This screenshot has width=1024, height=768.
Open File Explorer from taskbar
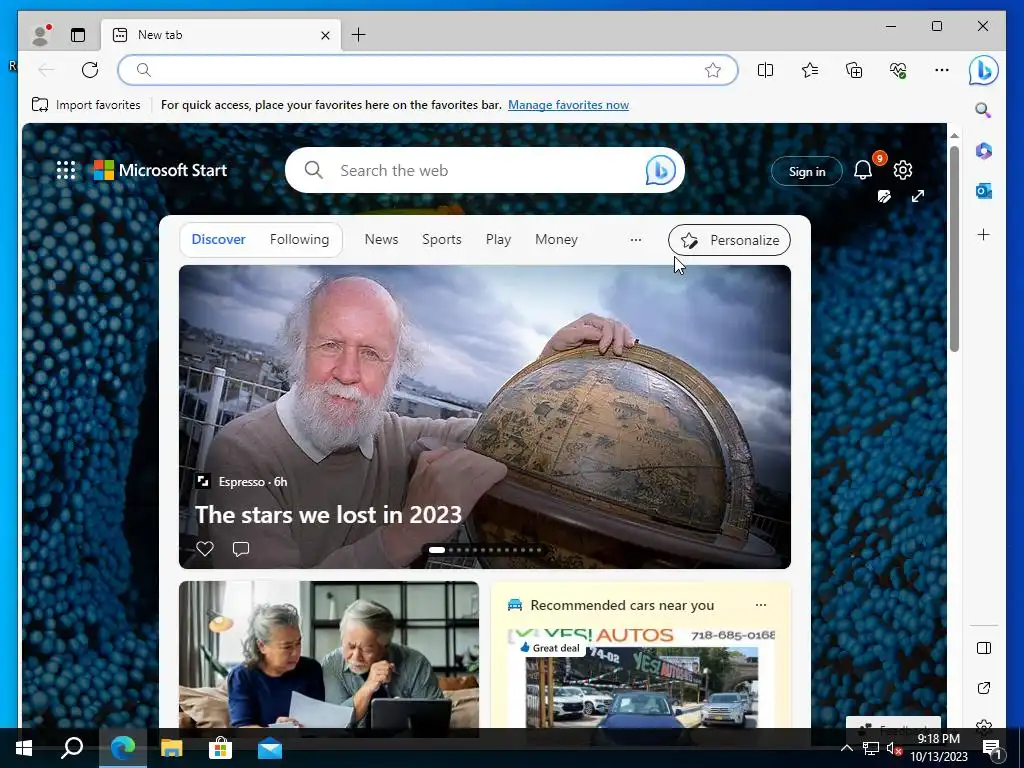coord(172,748)
